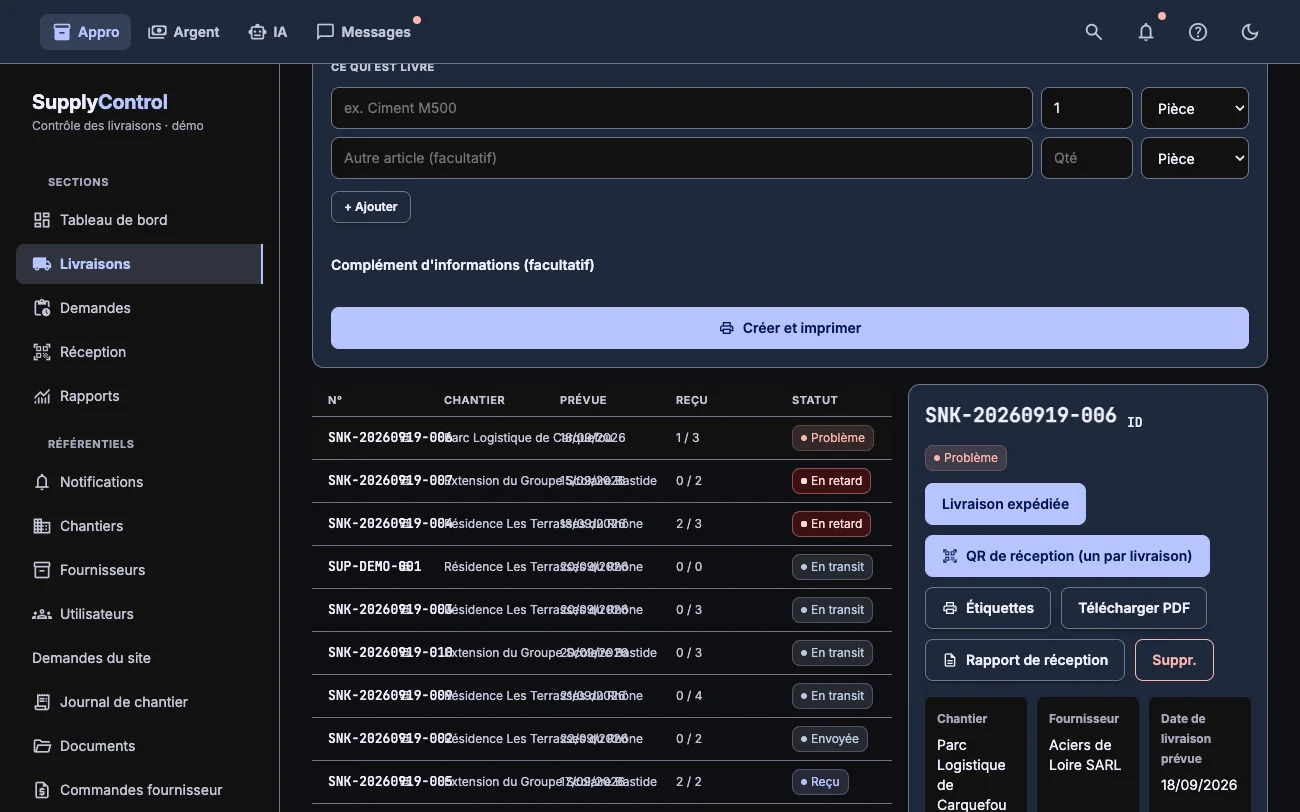Open the Messages tab

364,32
